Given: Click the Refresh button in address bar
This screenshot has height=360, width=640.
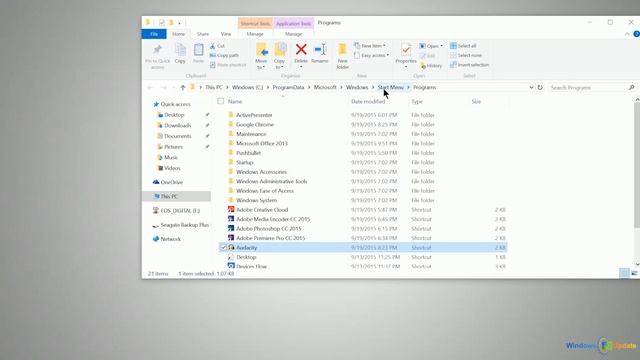Looking at the screenshot, I should [x=540, y=87].
